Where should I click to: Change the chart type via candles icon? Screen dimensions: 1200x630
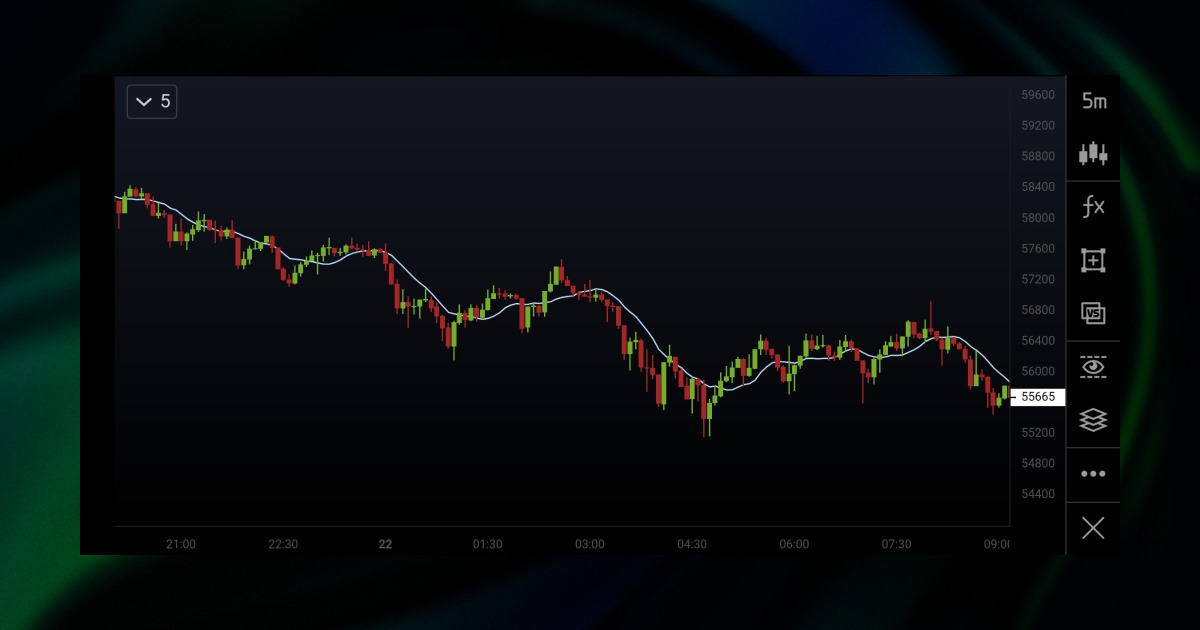1093,152
